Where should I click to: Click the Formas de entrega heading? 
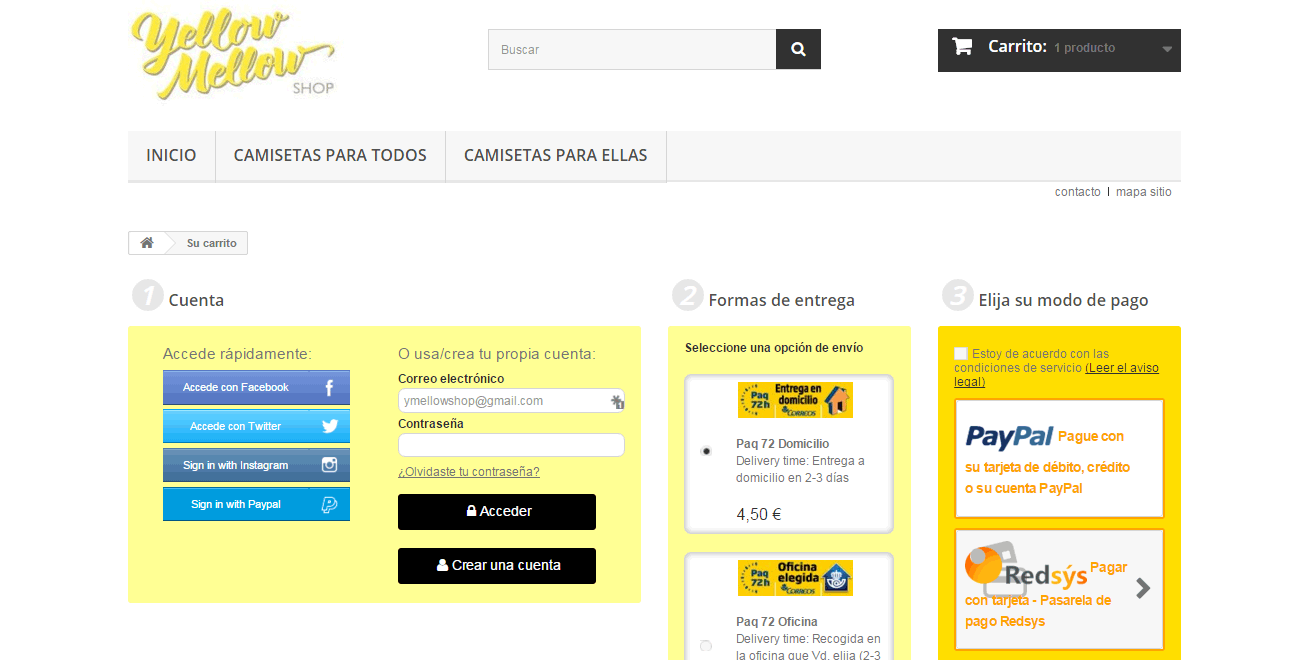pos(782,300)
